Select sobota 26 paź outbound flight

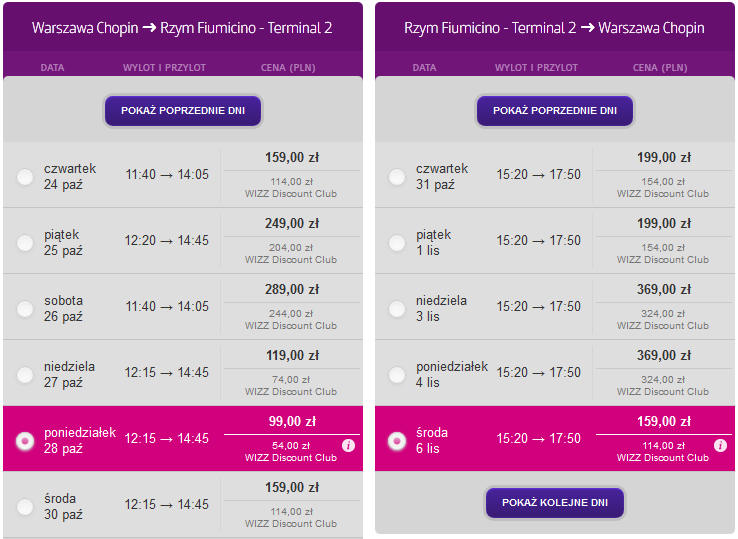[x=25, y=309]
